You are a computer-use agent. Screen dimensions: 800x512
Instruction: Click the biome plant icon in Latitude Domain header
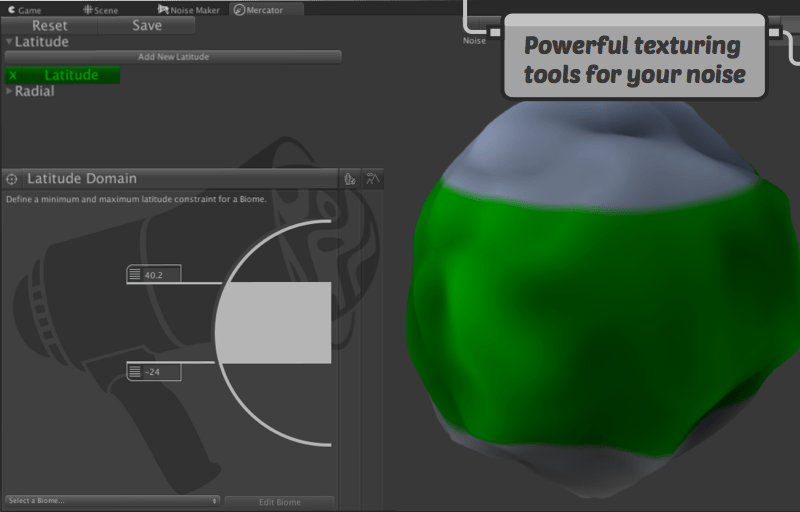[349, 179]
